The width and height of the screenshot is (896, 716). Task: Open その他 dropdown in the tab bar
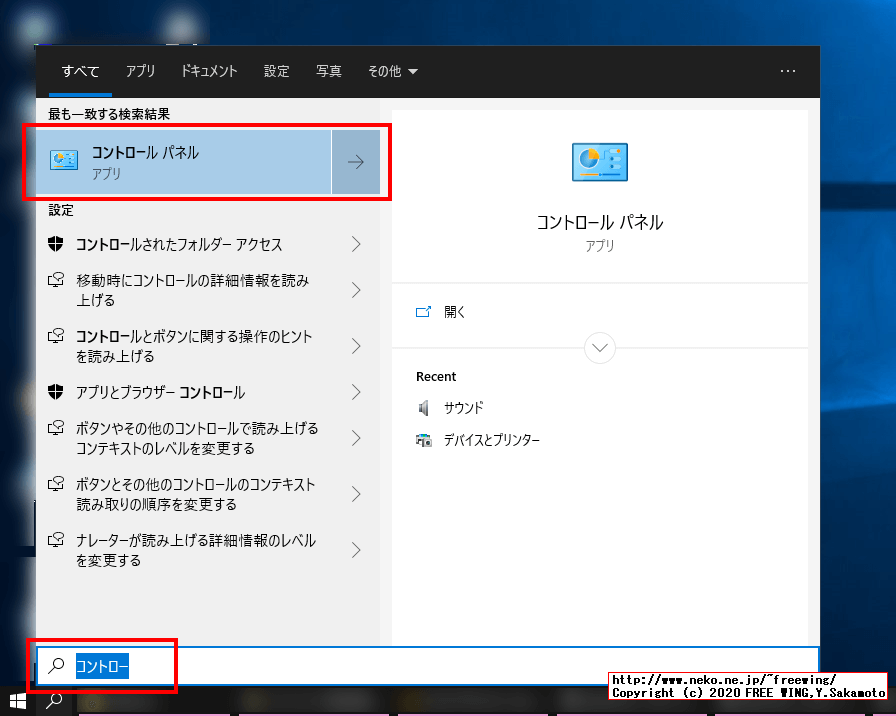[392, 71]
